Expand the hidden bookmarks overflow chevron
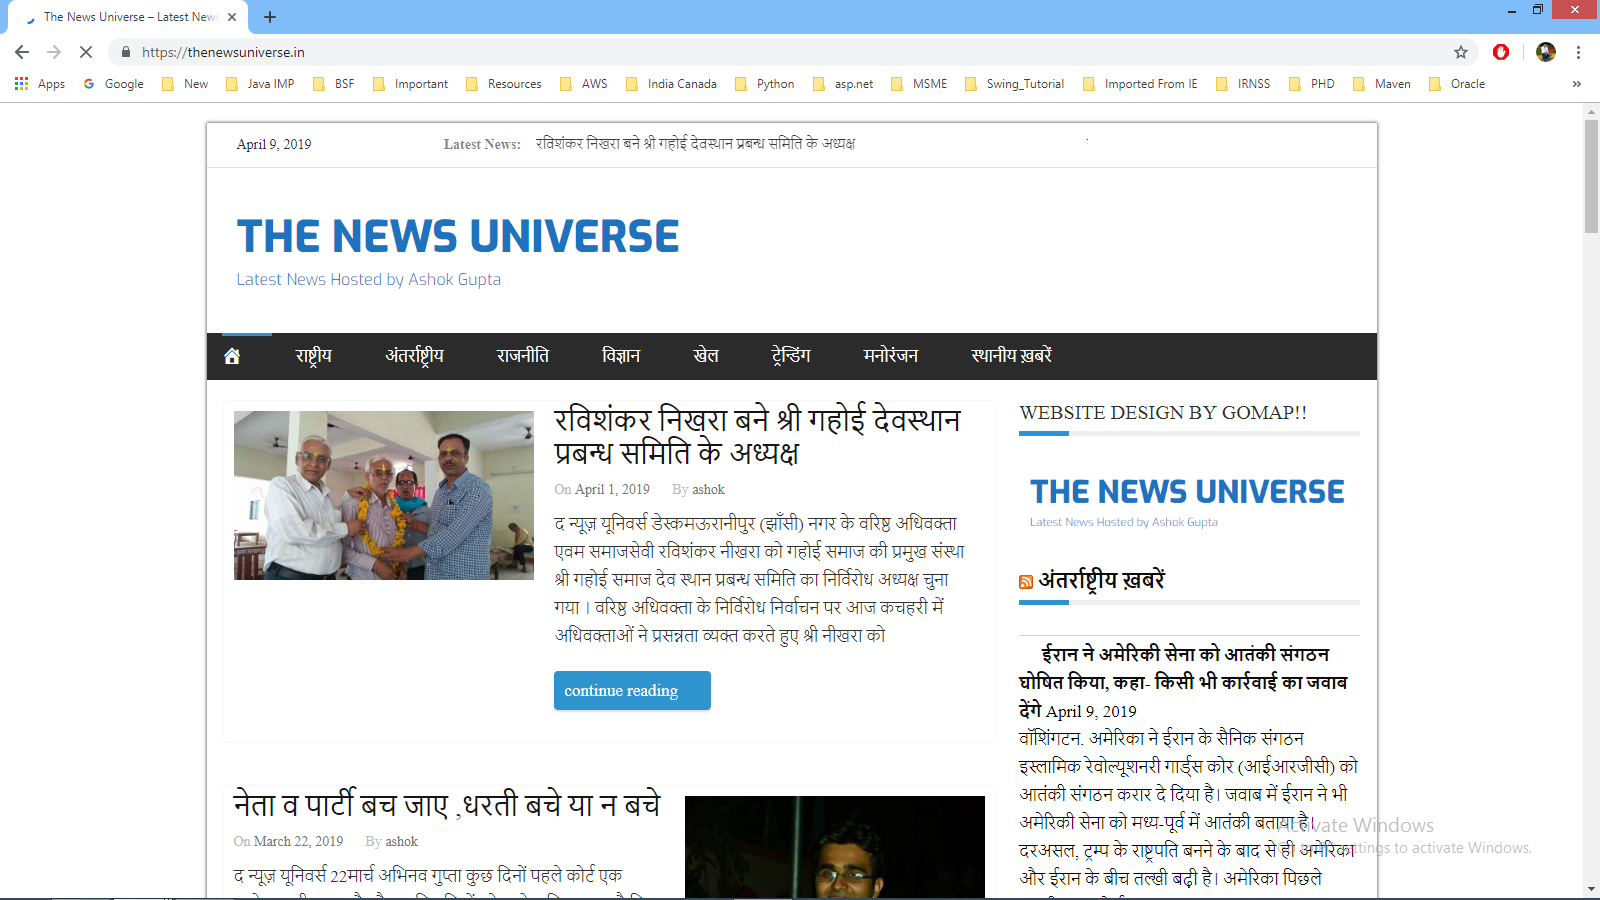The width and height of the screenshot is (1600, 900). (x=1577, y=84)
